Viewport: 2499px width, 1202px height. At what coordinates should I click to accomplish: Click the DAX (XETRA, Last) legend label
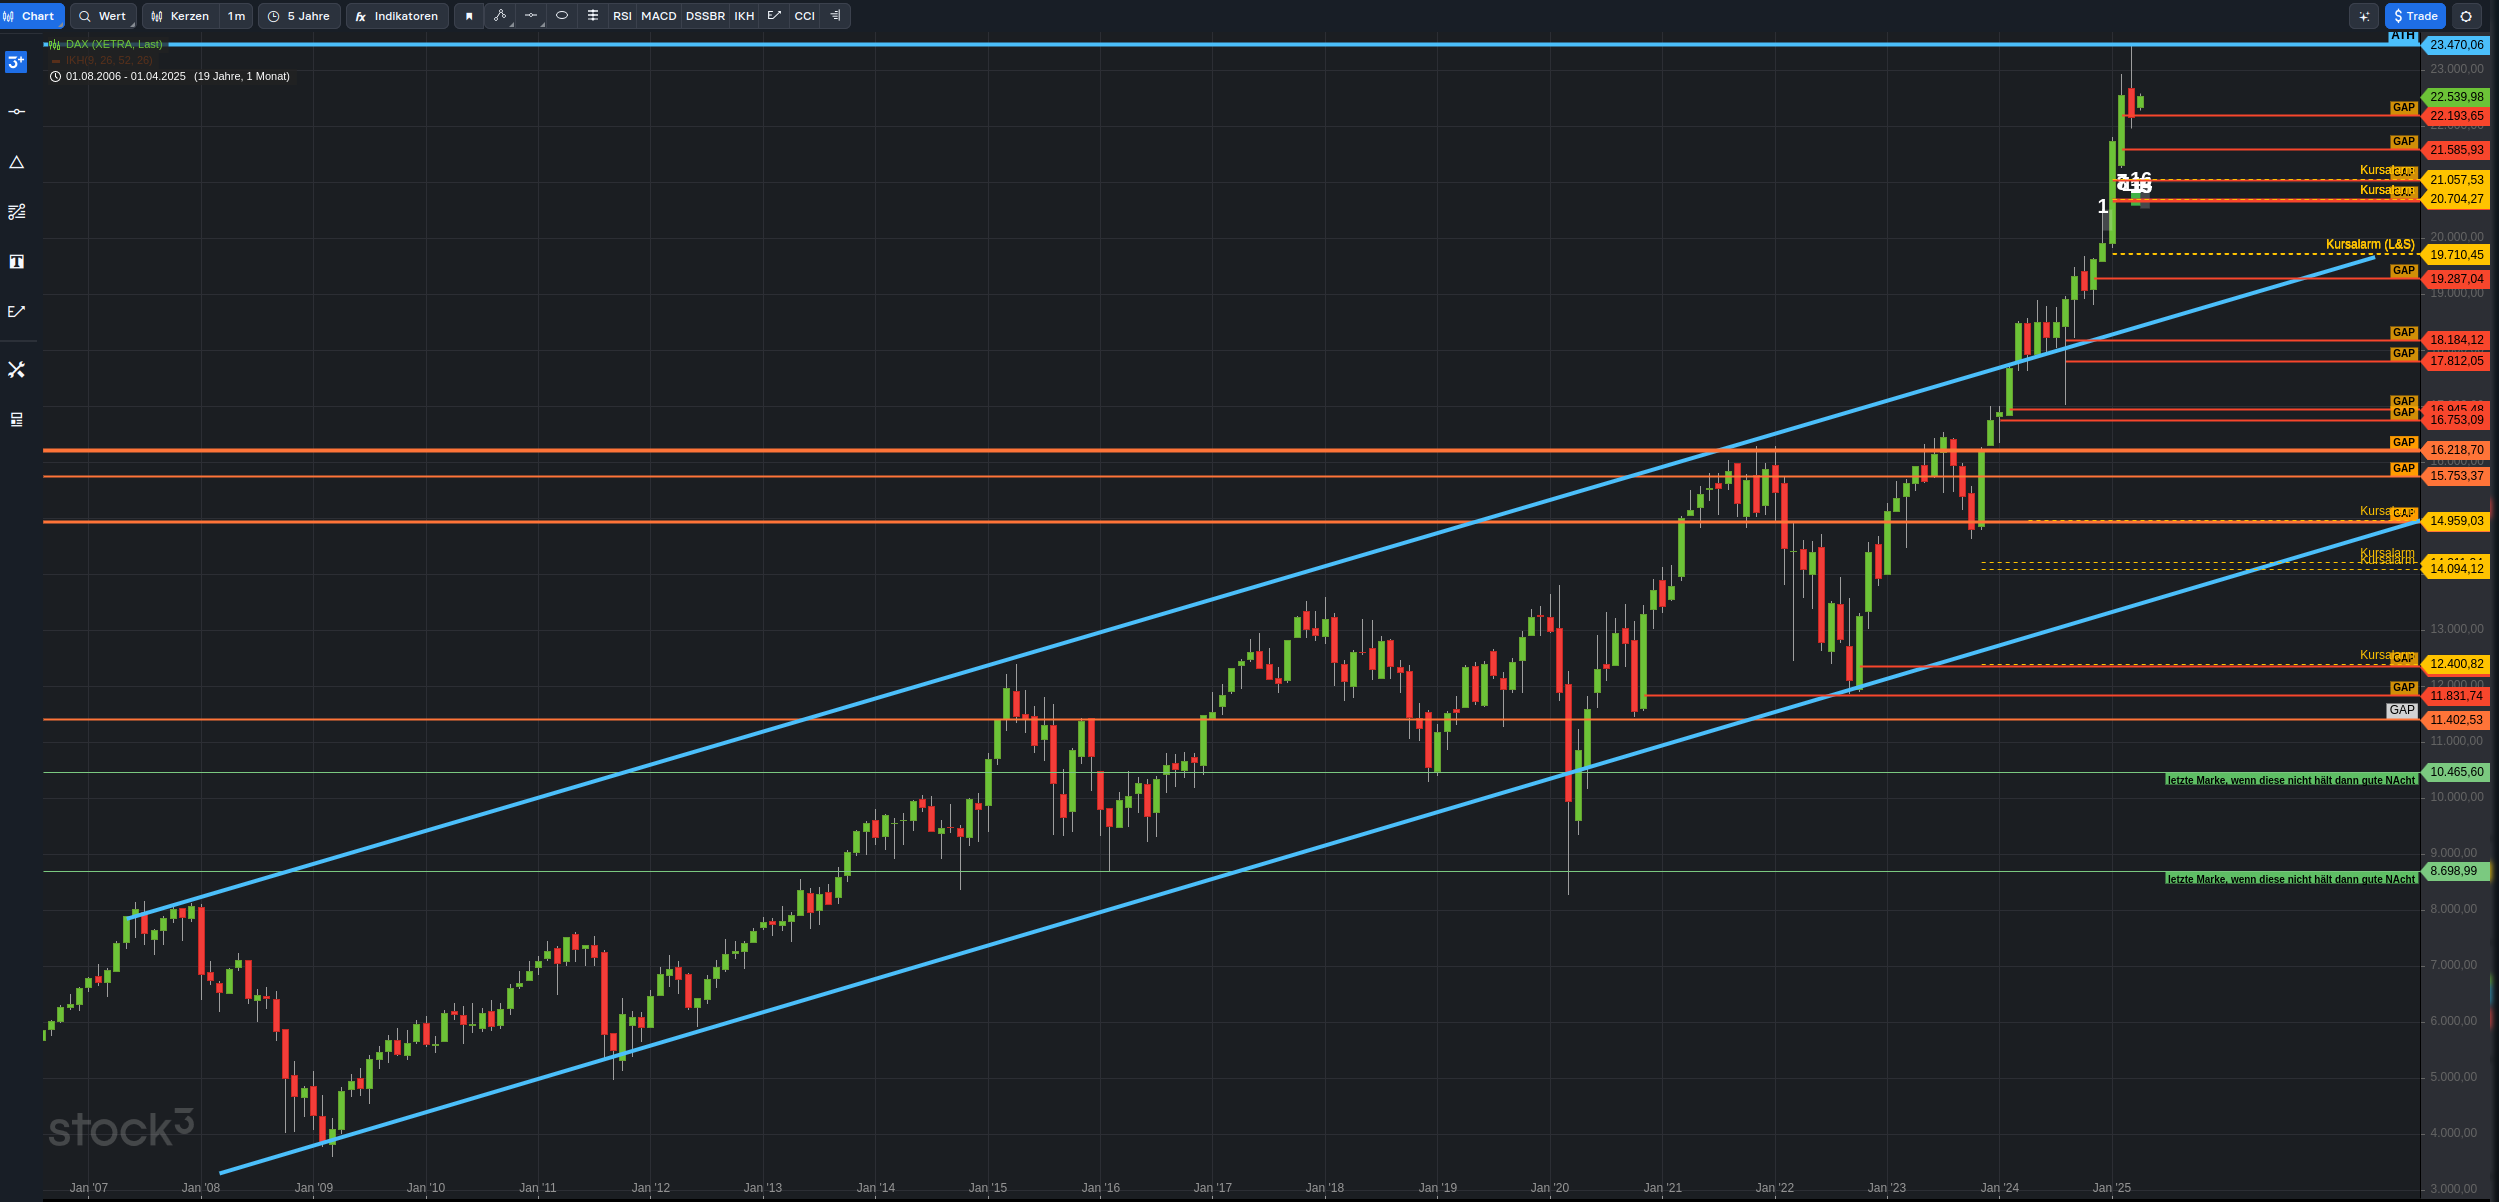(113, 44)
